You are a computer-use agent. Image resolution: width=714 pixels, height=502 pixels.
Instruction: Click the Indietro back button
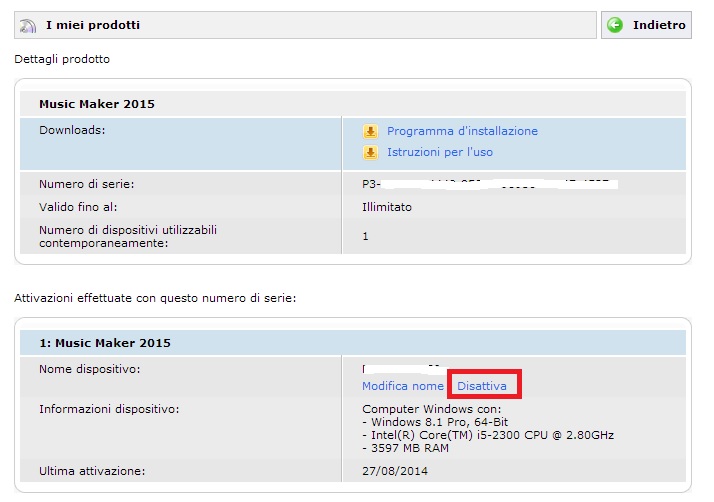tap(646, 25)
